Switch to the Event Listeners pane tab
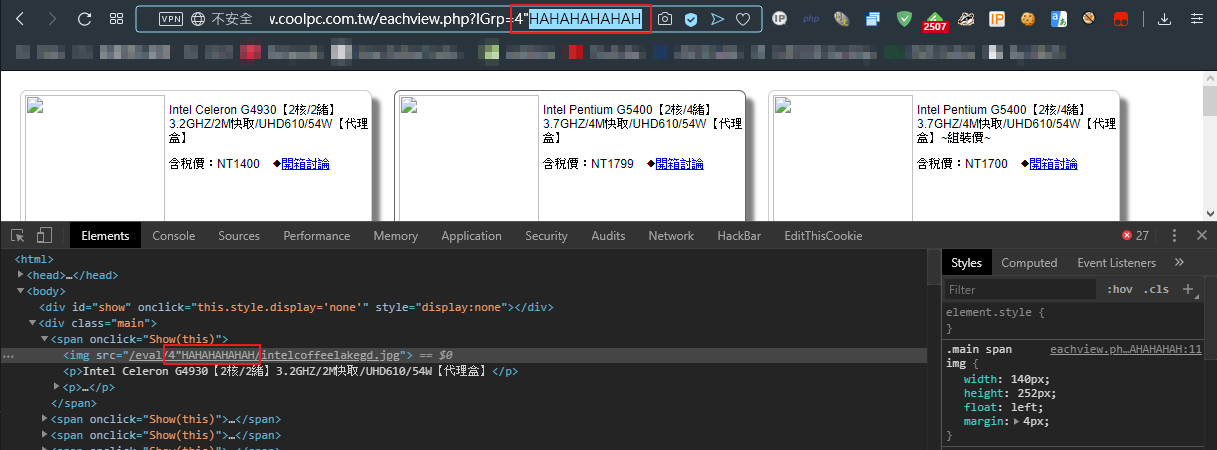The width and height of the screenshot is (1217, 450). 1116,263
